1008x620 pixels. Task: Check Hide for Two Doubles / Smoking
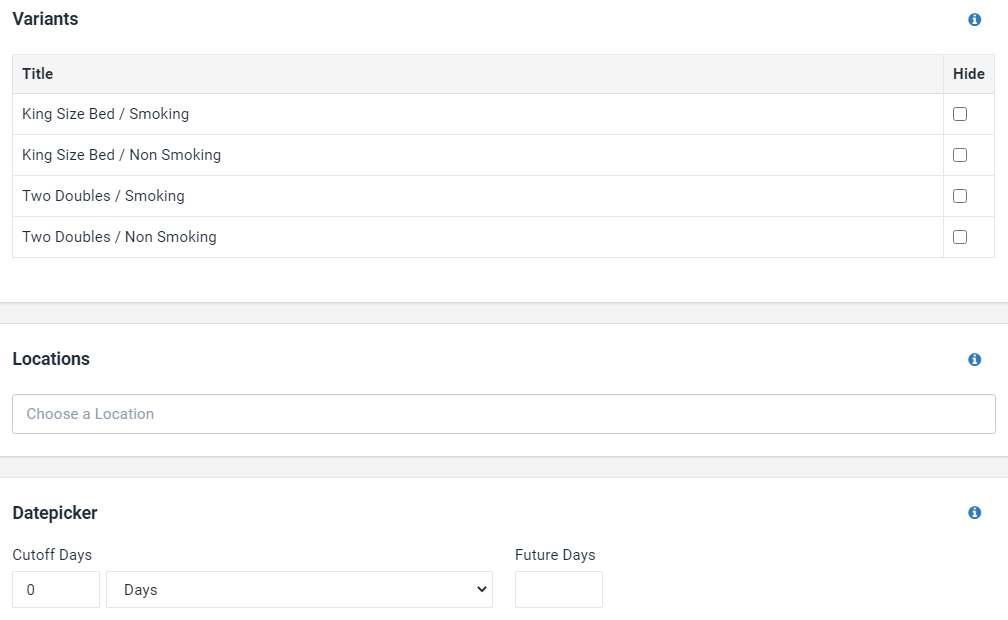[960, 196]
